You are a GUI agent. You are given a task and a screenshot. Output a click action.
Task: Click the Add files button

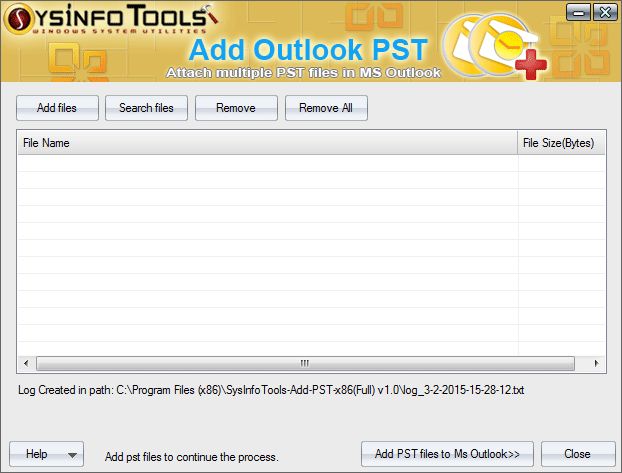57,108
